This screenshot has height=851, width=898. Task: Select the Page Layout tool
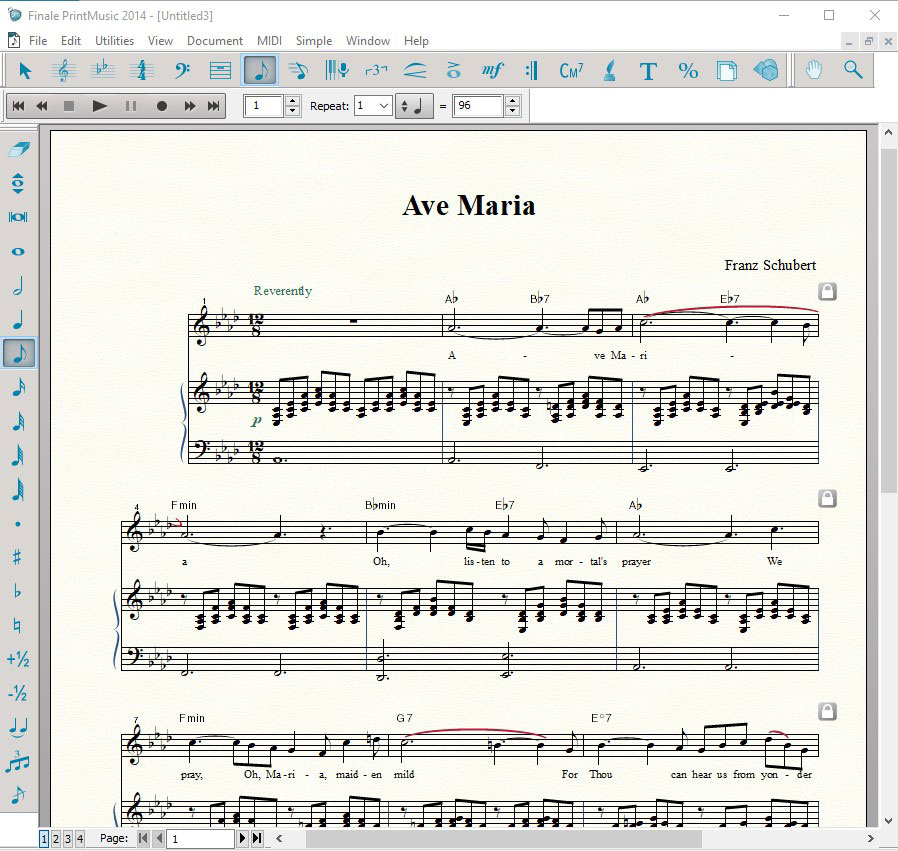tap(727, 70)
